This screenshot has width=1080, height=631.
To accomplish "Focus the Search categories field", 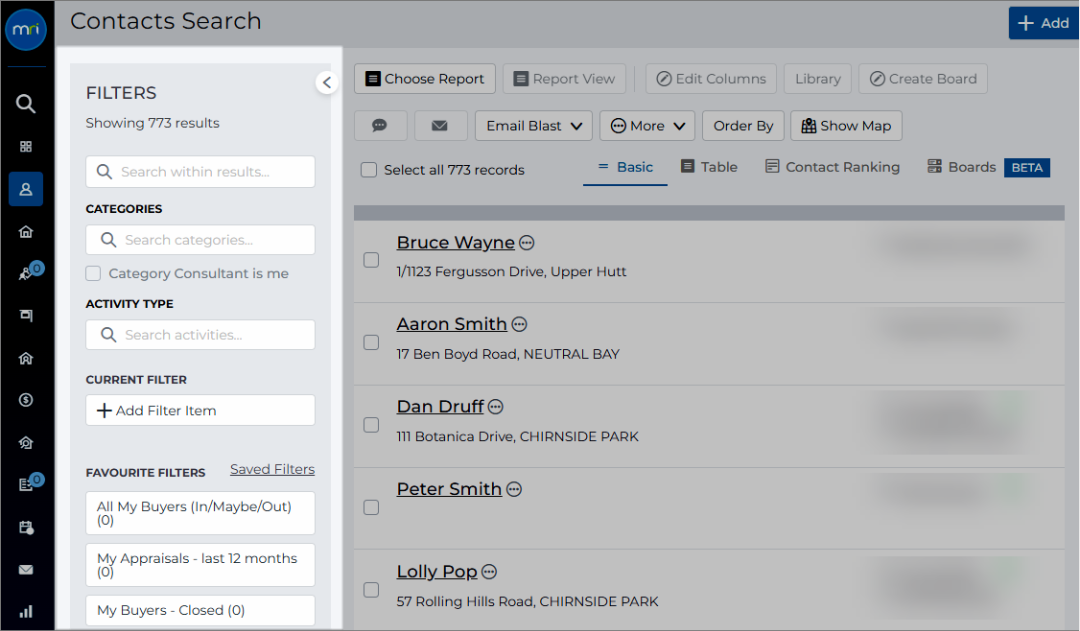I will point(200,240).
